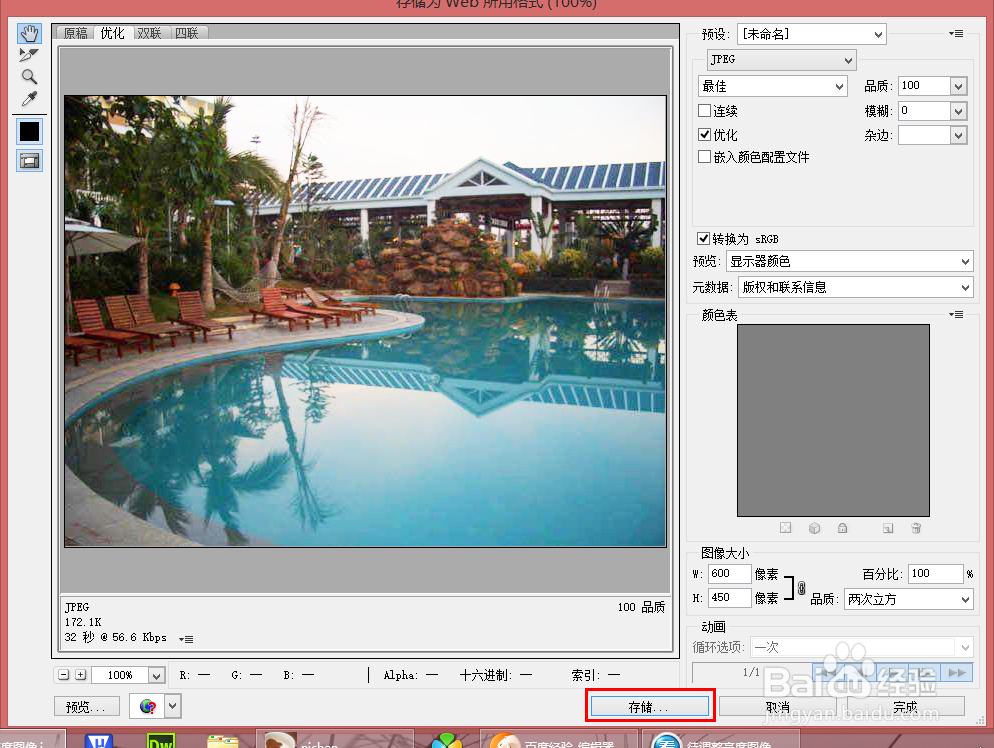
Task: Open the browser selection dropdown arrow
Action: pos(173,706)
